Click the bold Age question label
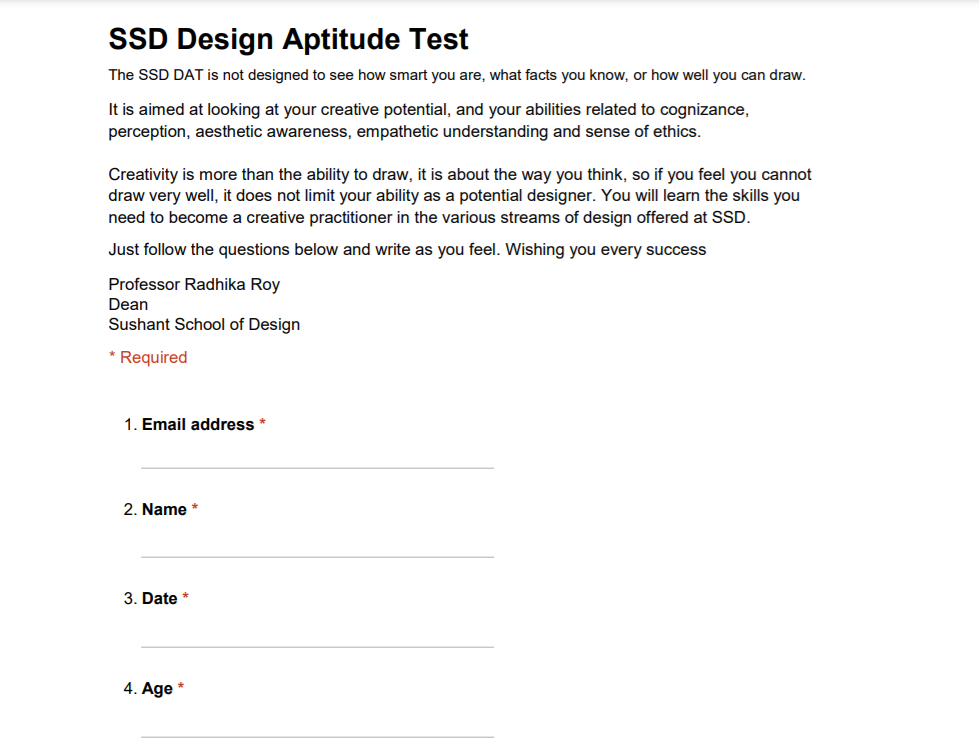Image resolution: width=979 pixels, height=755 pixels. tap(157, 689)
